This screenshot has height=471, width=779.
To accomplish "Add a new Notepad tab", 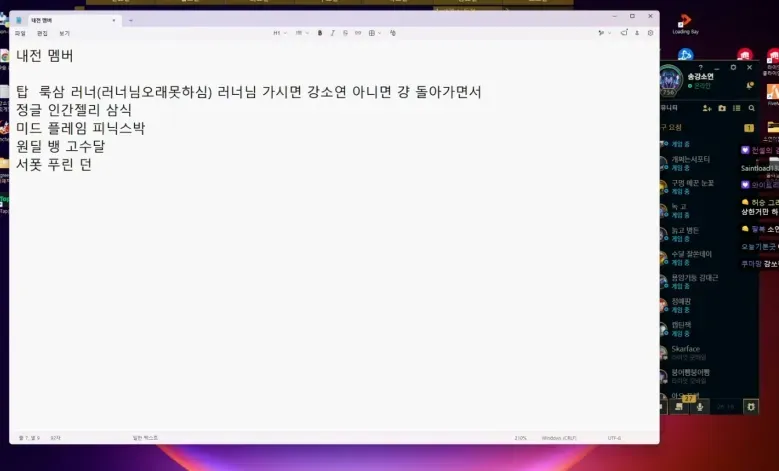I will (x=131, y=20).
